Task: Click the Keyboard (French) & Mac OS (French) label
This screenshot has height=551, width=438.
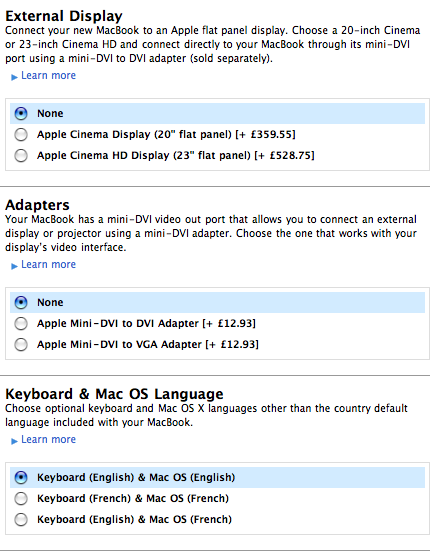Action: (x=133, y=498)
